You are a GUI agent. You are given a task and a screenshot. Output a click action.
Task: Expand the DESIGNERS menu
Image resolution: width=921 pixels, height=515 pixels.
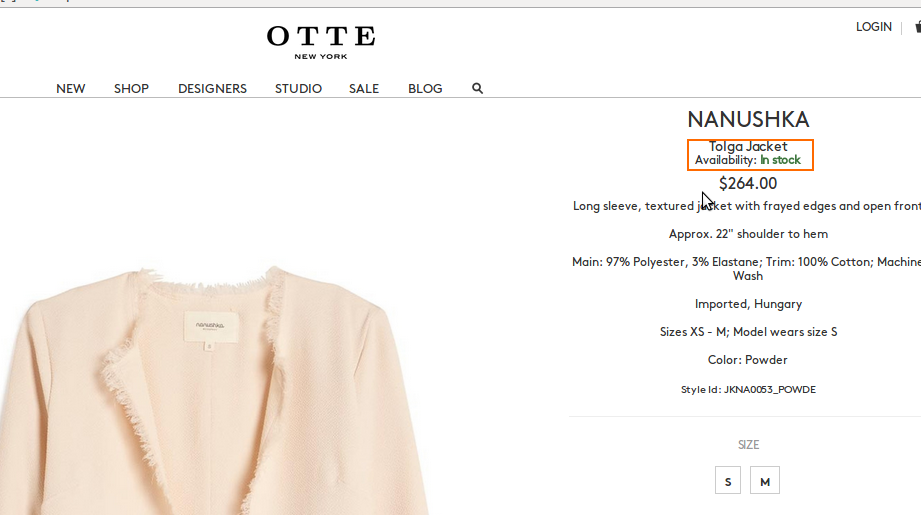(x=212, y=88)
